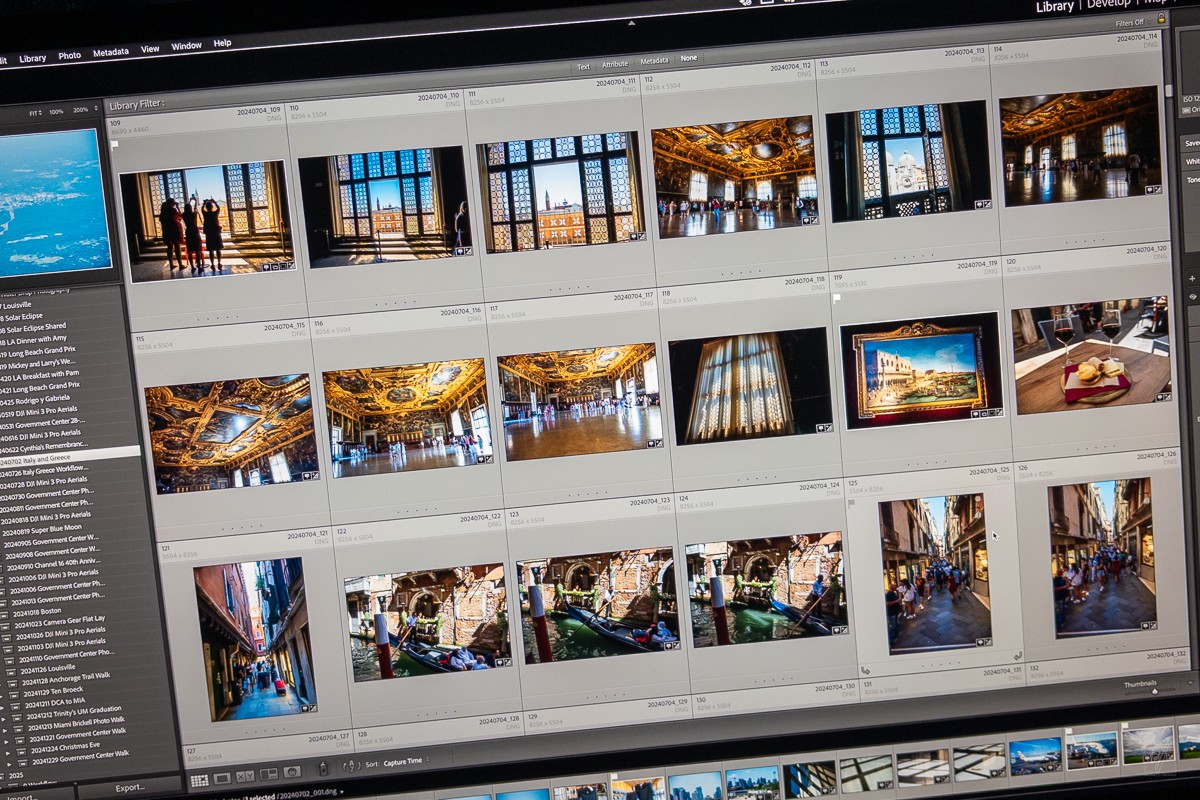Open the Metadata menu
Viewport: 1200px width, 800px height.
110,52
